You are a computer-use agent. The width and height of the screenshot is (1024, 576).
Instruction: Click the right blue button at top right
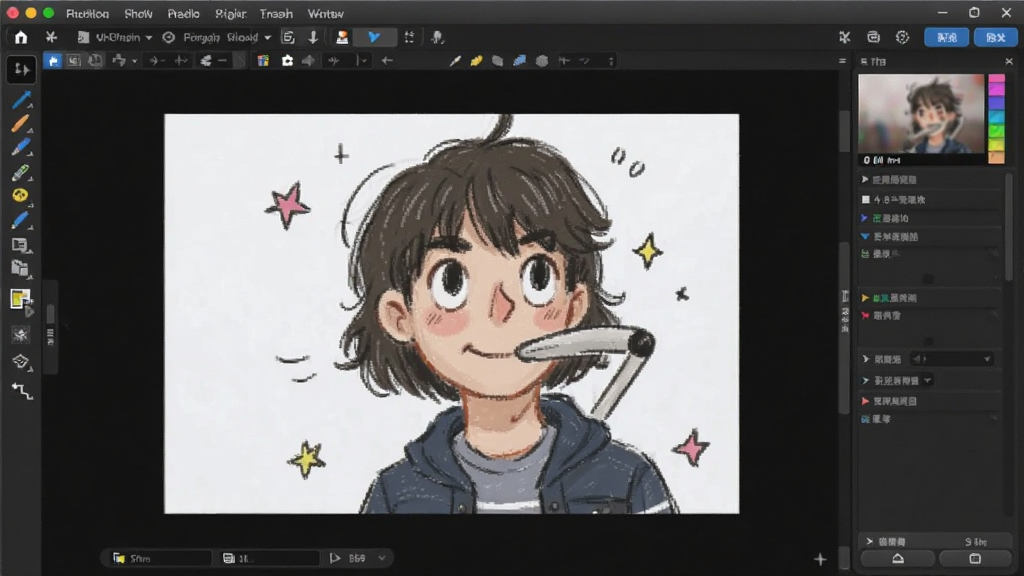[995, 37]
